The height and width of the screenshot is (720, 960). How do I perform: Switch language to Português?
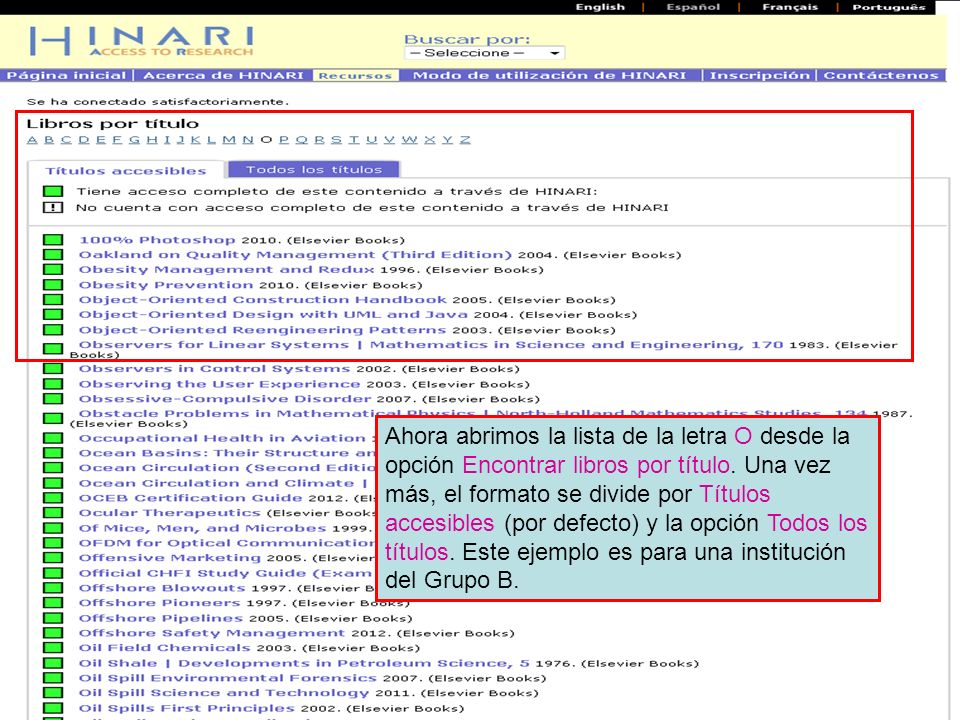[x=889, y=7]
